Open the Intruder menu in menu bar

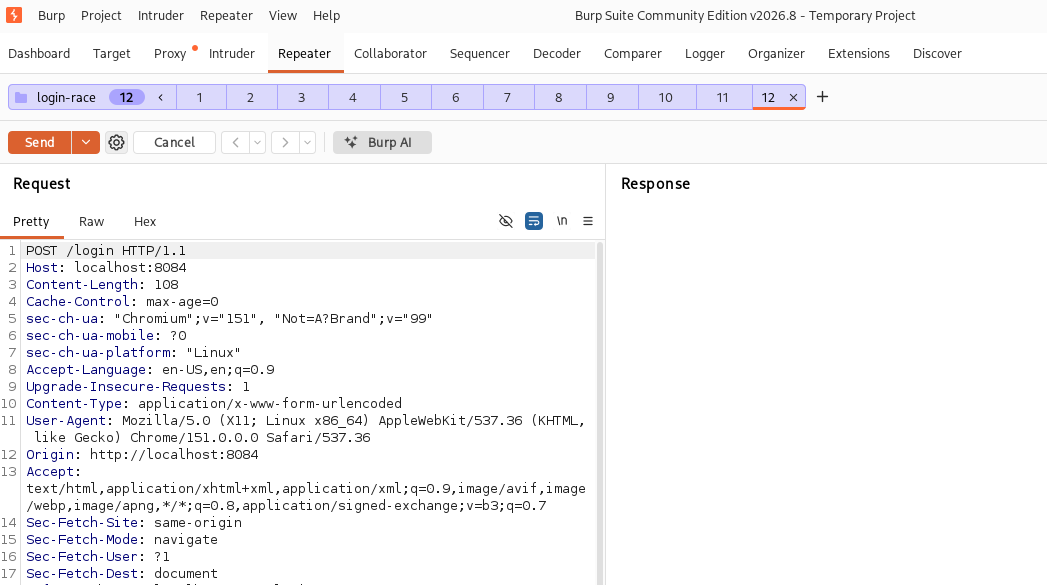[x=160, y=15]
